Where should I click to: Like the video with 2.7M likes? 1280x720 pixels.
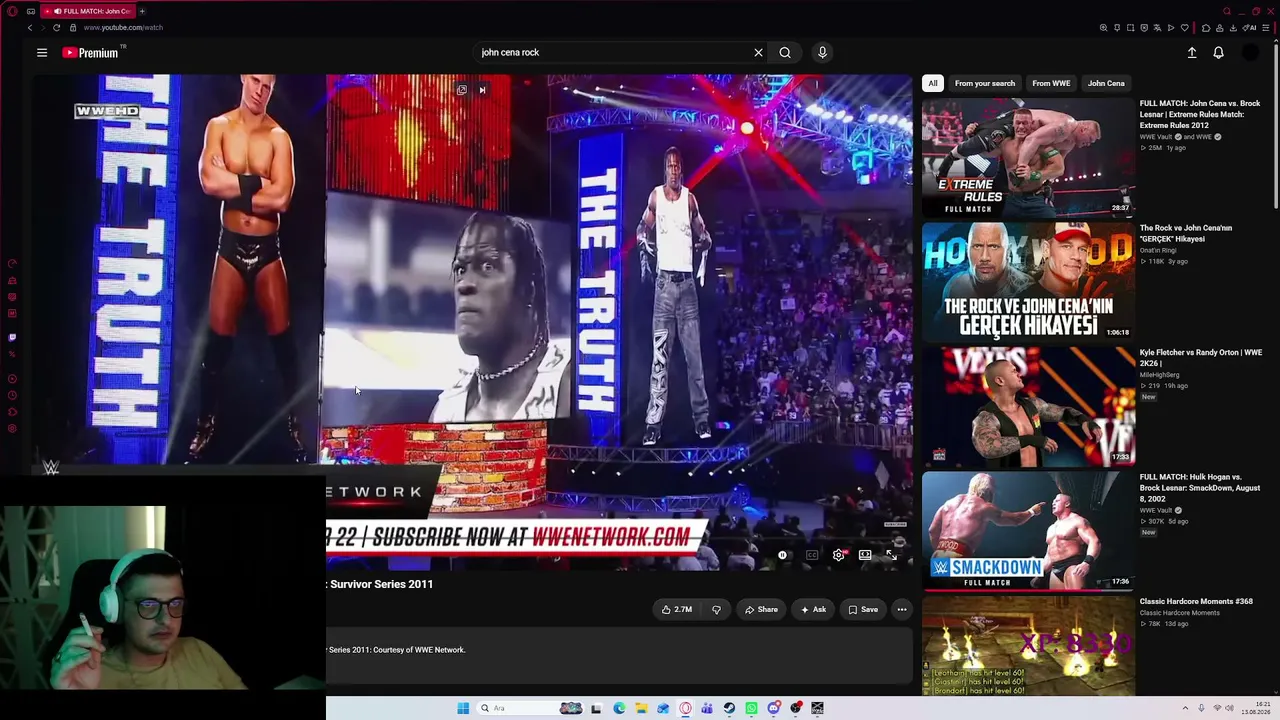click(677, 609)
